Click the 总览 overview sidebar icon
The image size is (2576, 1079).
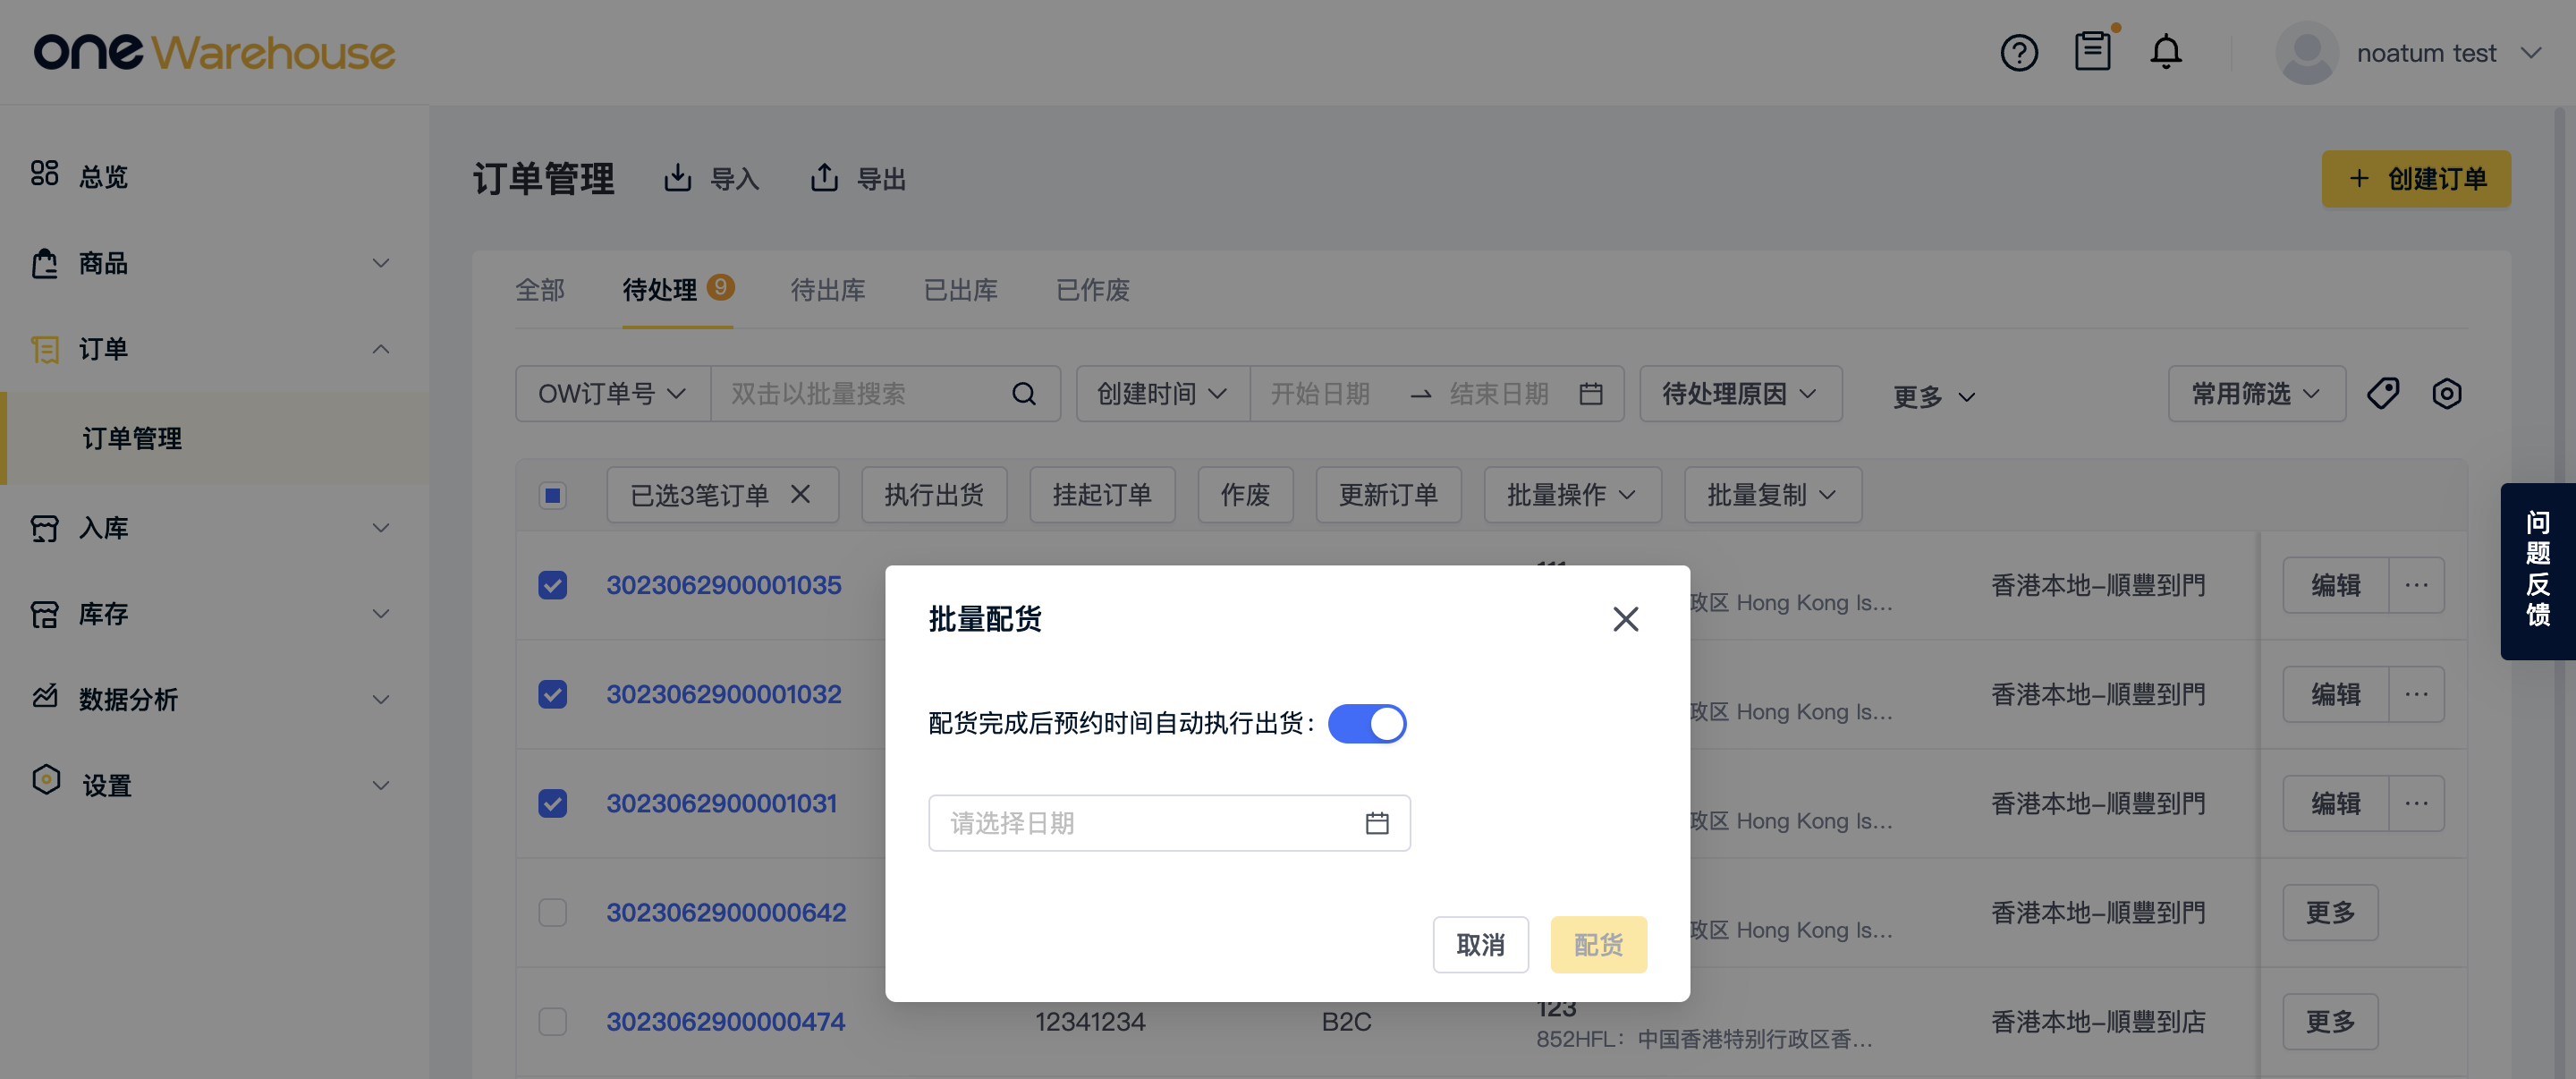click(45, 174)
